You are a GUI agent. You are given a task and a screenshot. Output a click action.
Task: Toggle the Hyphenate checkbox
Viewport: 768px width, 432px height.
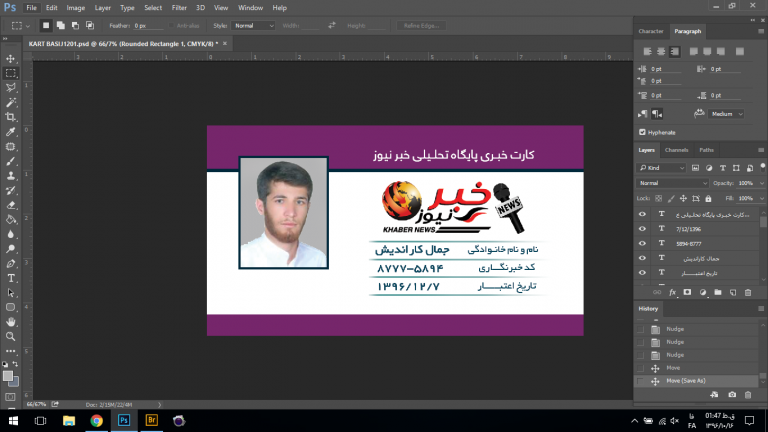[642, 132]
